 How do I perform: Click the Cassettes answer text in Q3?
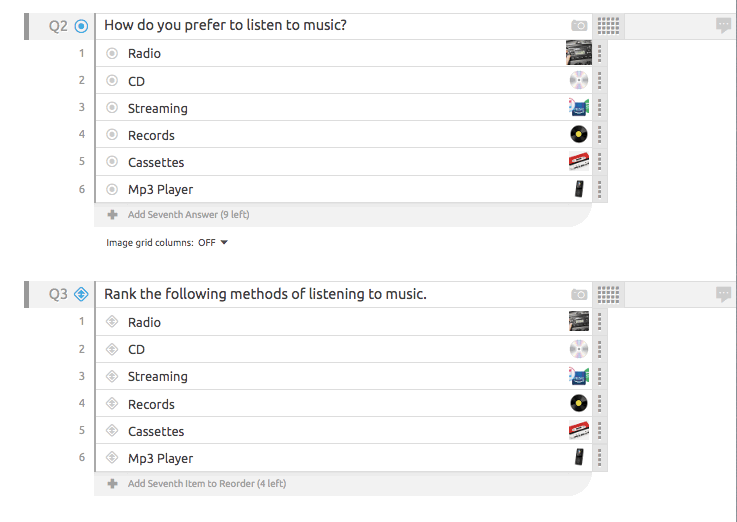point(156,431)
